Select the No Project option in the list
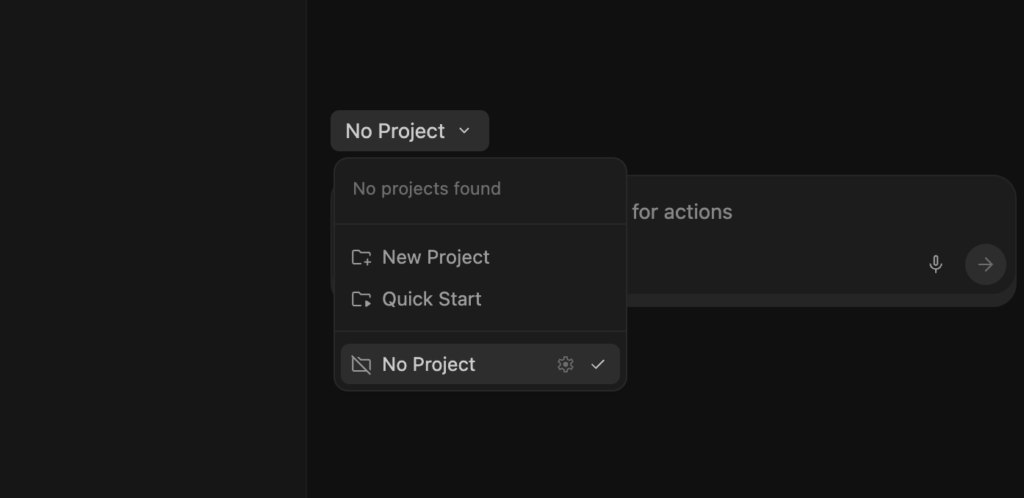Image resolution: width=1024 pixels, height=498 pixels. click(x=480, y=364)
